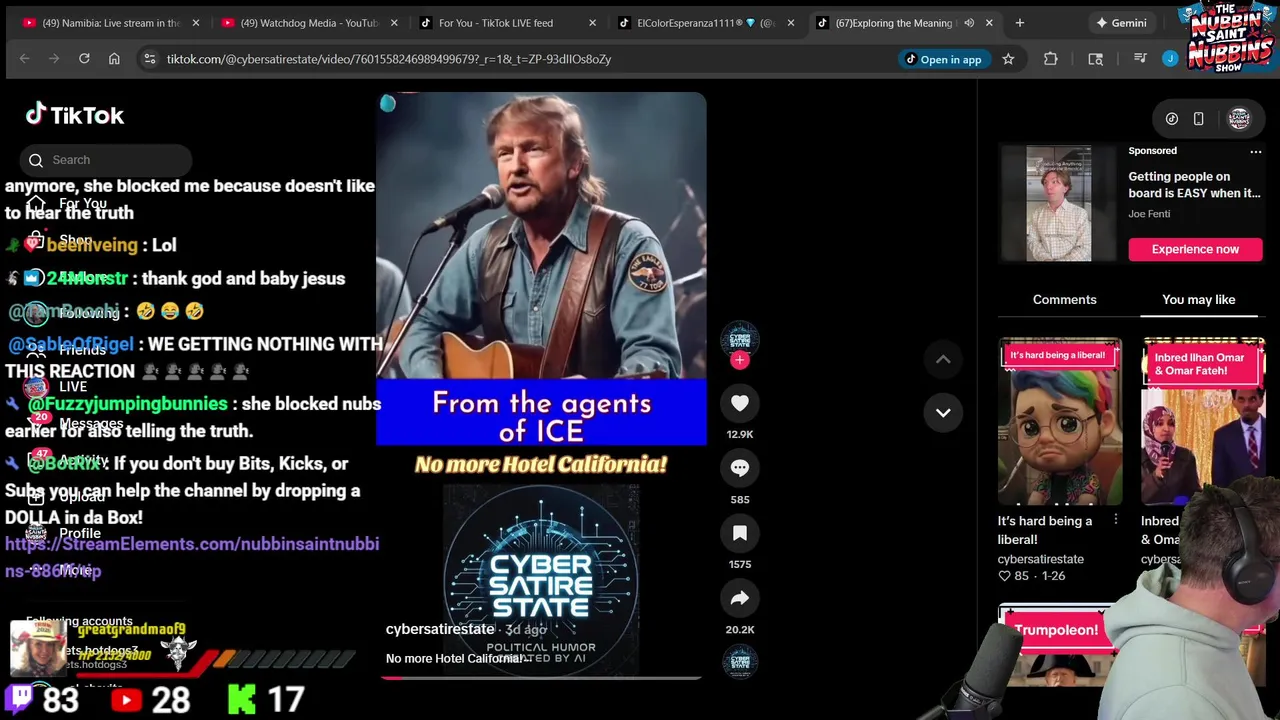This screenshot has height=720, width=1280.
Task: Bookmark the video to favorites
Action: 740,534
